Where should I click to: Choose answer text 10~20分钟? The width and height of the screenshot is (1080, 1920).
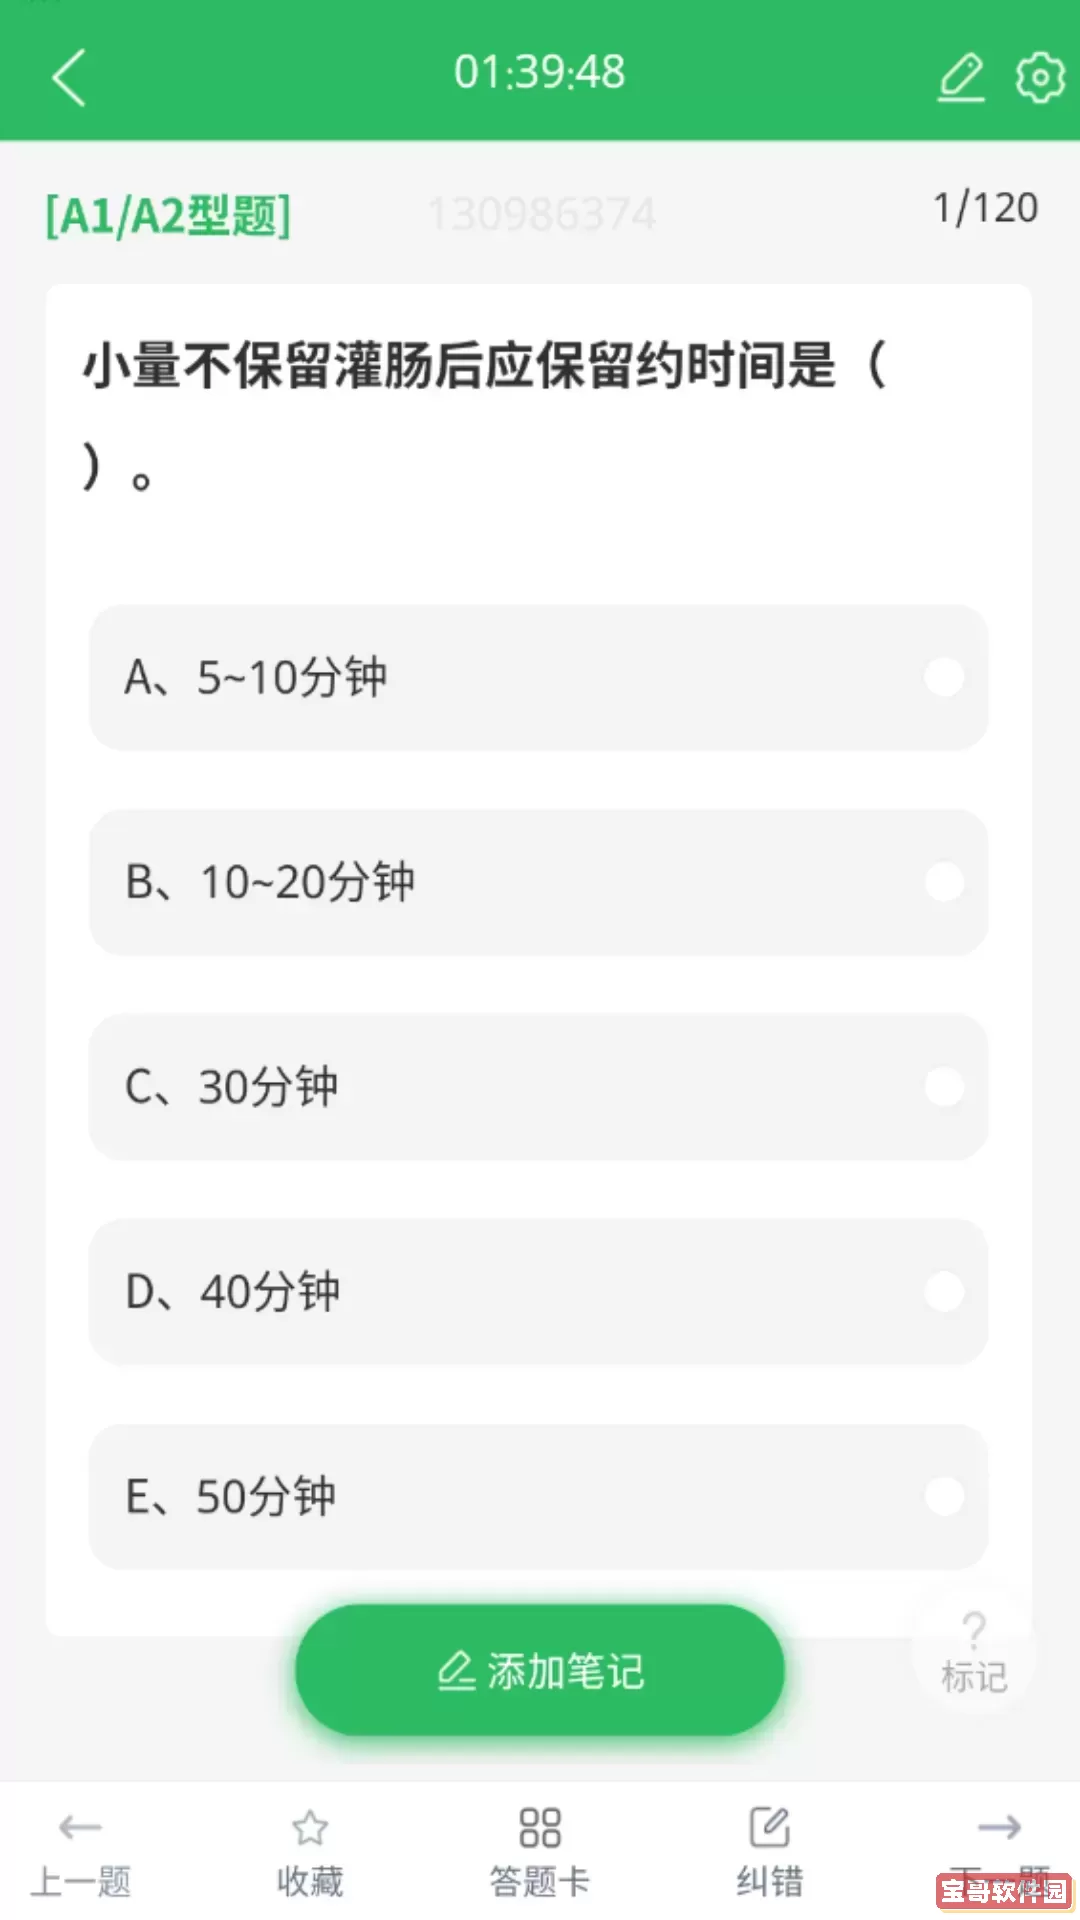pos(307,882)
